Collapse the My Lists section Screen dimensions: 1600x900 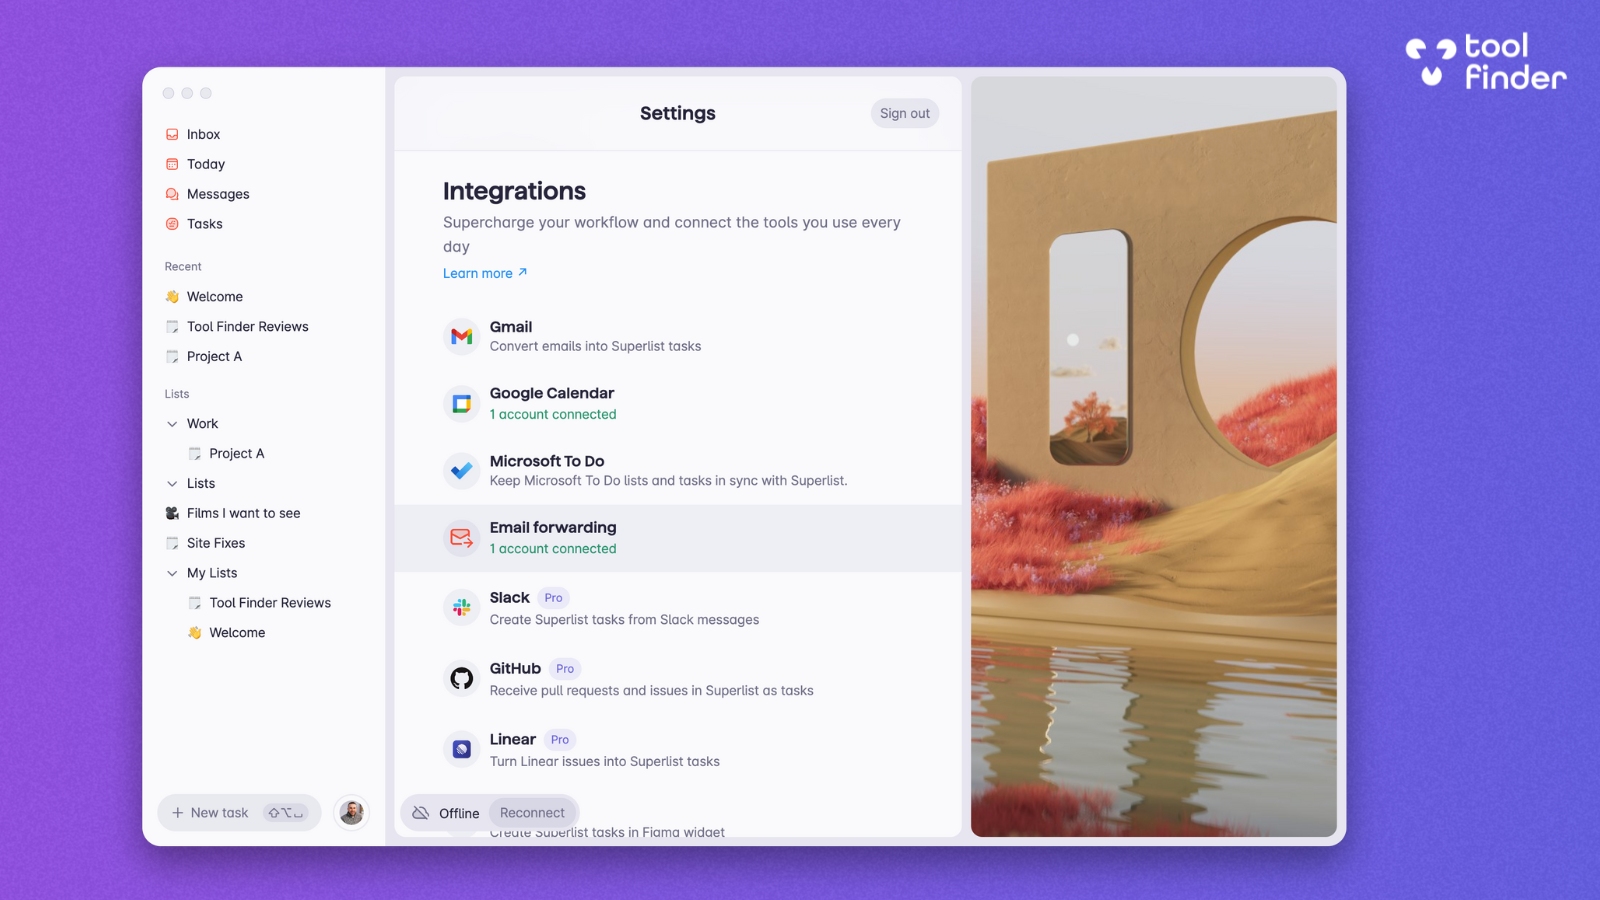(172, 572)
